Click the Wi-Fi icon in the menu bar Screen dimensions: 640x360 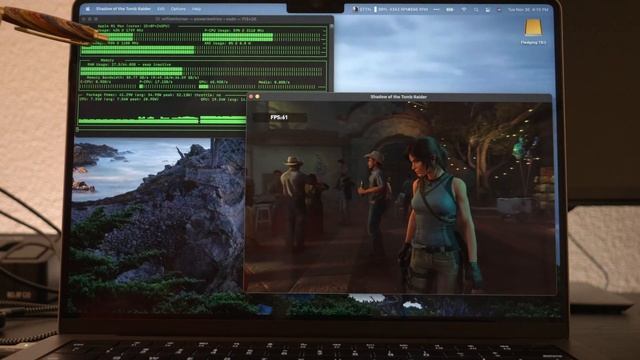[x=464, y=9]
